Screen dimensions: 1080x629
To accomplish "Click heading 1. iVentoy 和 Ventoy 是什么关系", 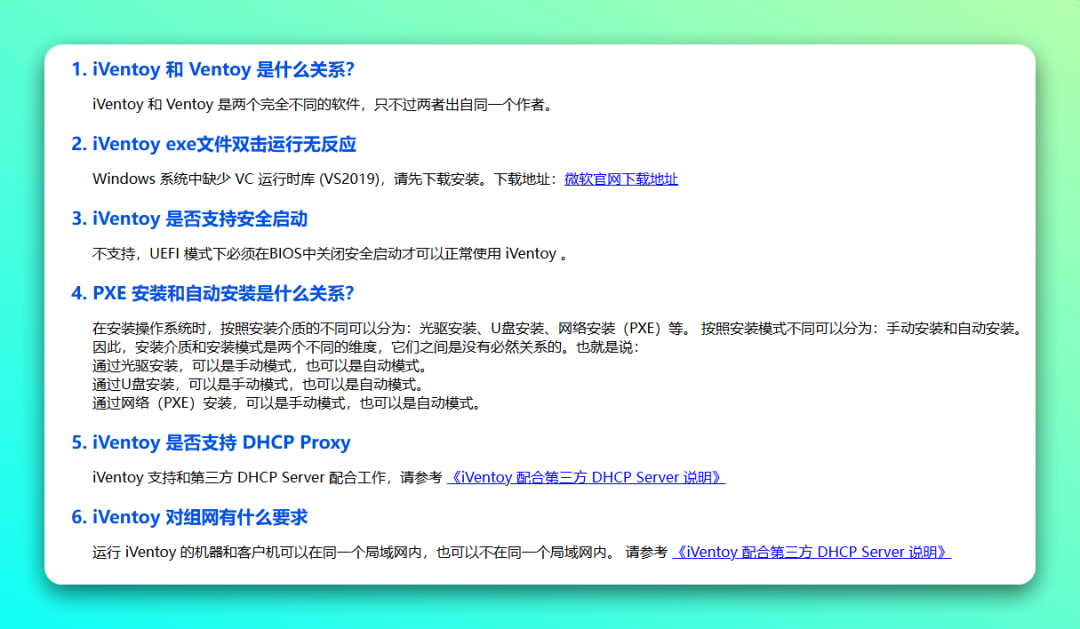I will click(212, 69).
